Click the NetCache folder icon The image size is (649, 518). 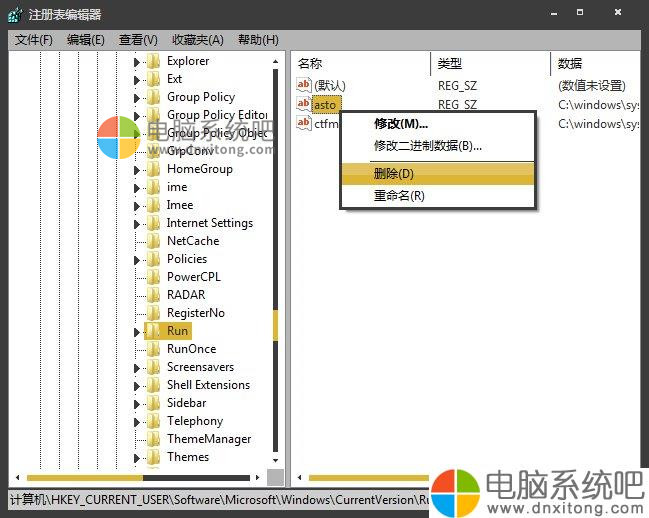tap(154, 241)
